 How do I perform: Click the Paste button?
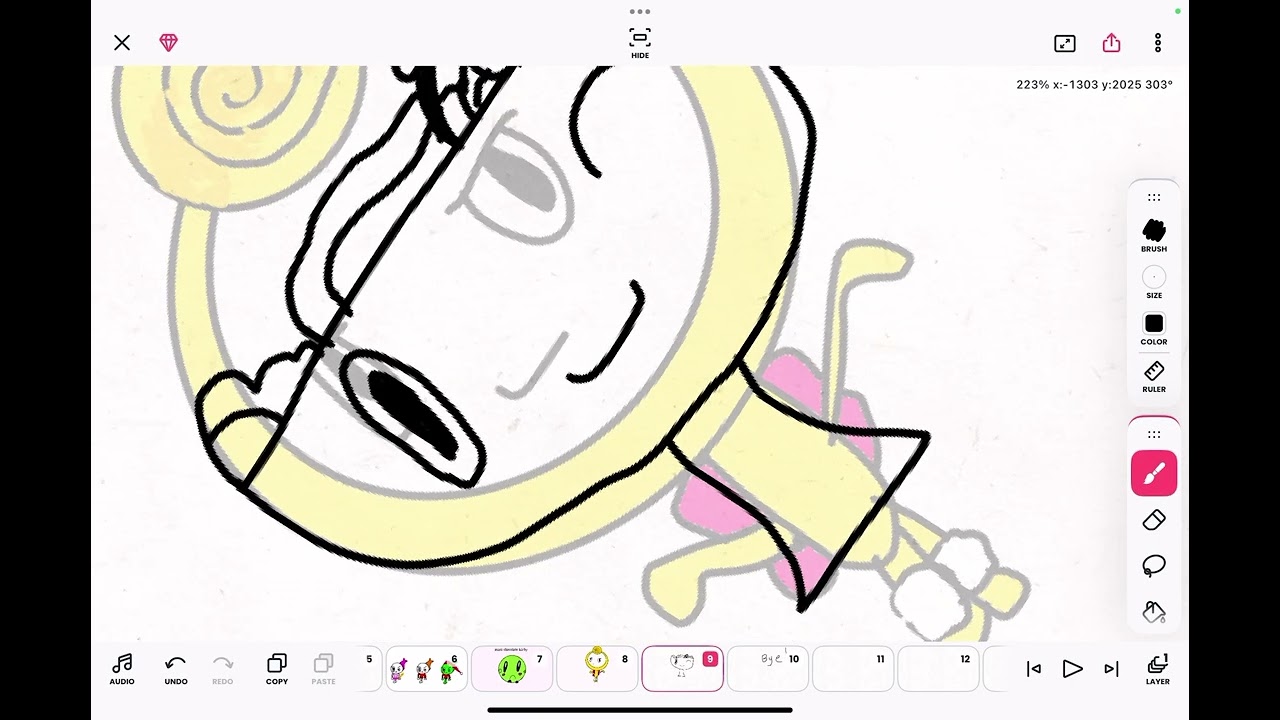(x=323, y=669)
